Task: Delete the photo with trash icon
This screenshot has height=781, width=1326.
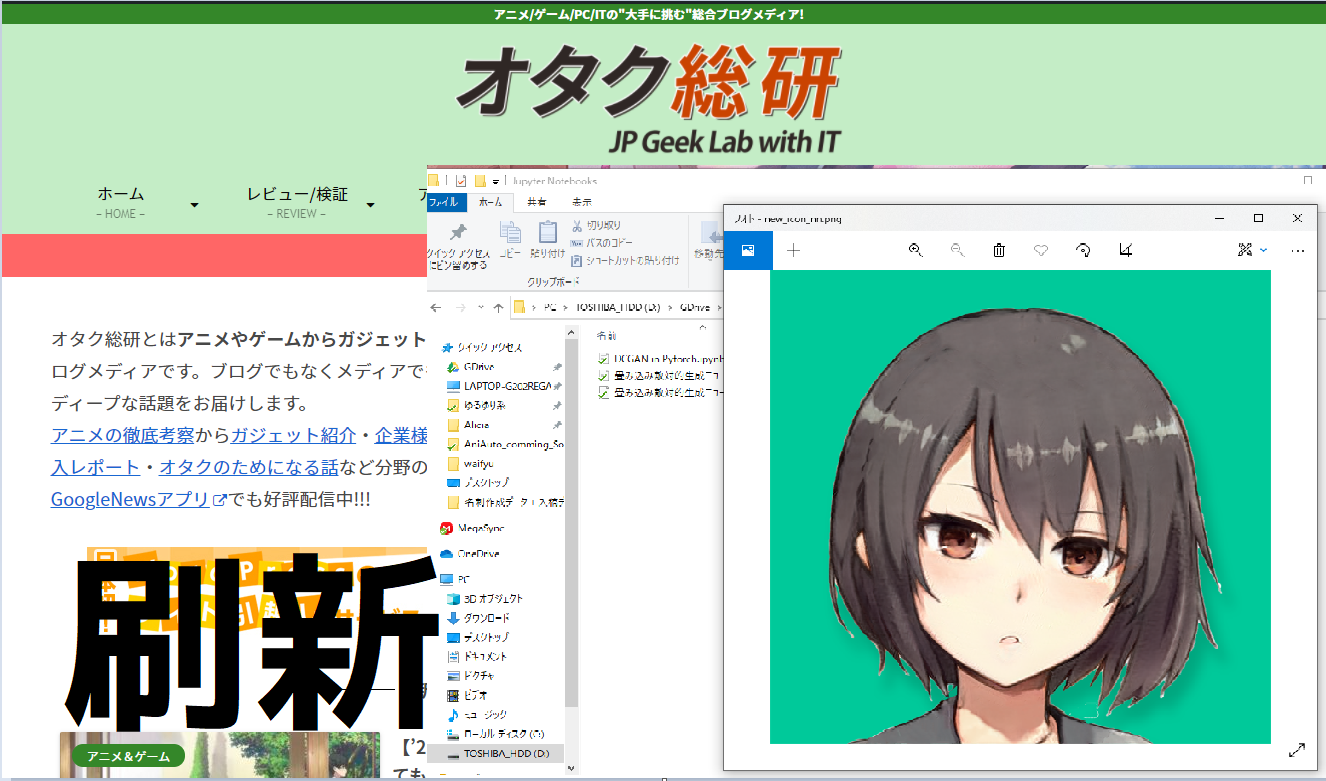Action: point(999,250)
